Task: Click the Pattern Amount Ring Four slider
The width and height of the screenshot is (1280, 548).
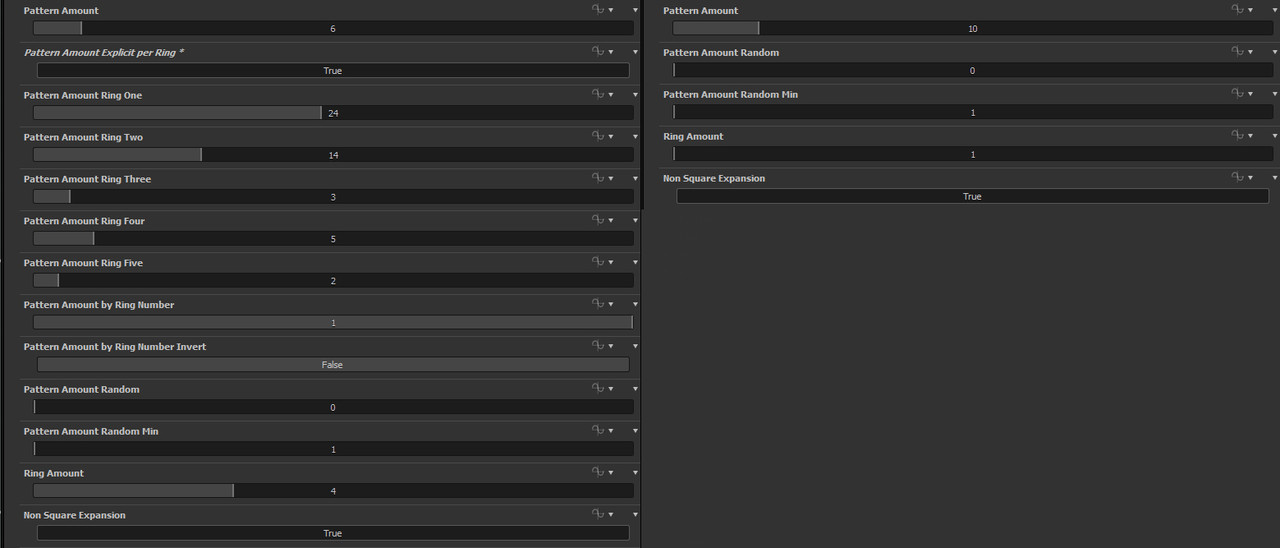Action: [x=333, y=239]
